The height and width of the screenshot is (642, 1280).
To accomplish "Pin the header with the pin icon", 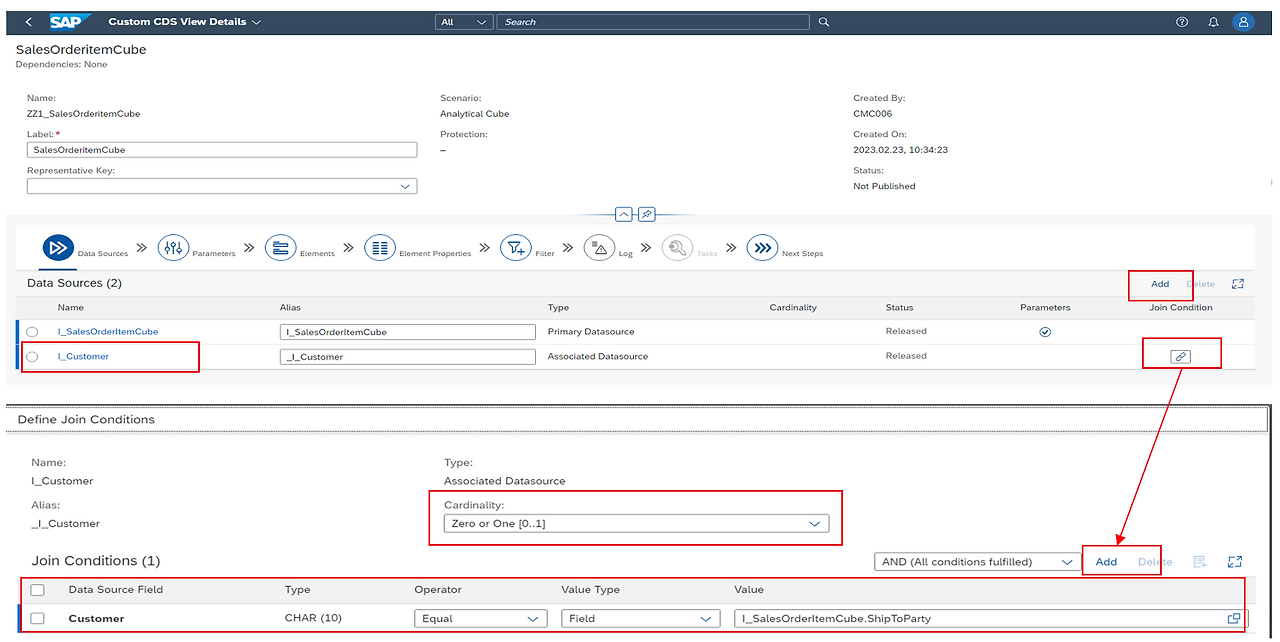I will [x=646, y=214].
